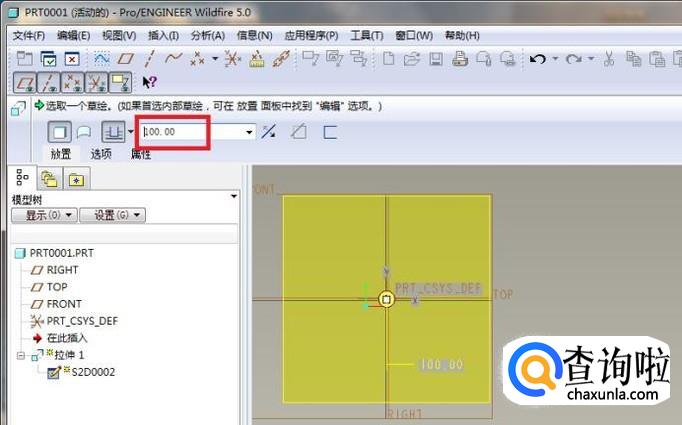Open the 选项 panel tab
682x425 pixels.
[101, 154]
